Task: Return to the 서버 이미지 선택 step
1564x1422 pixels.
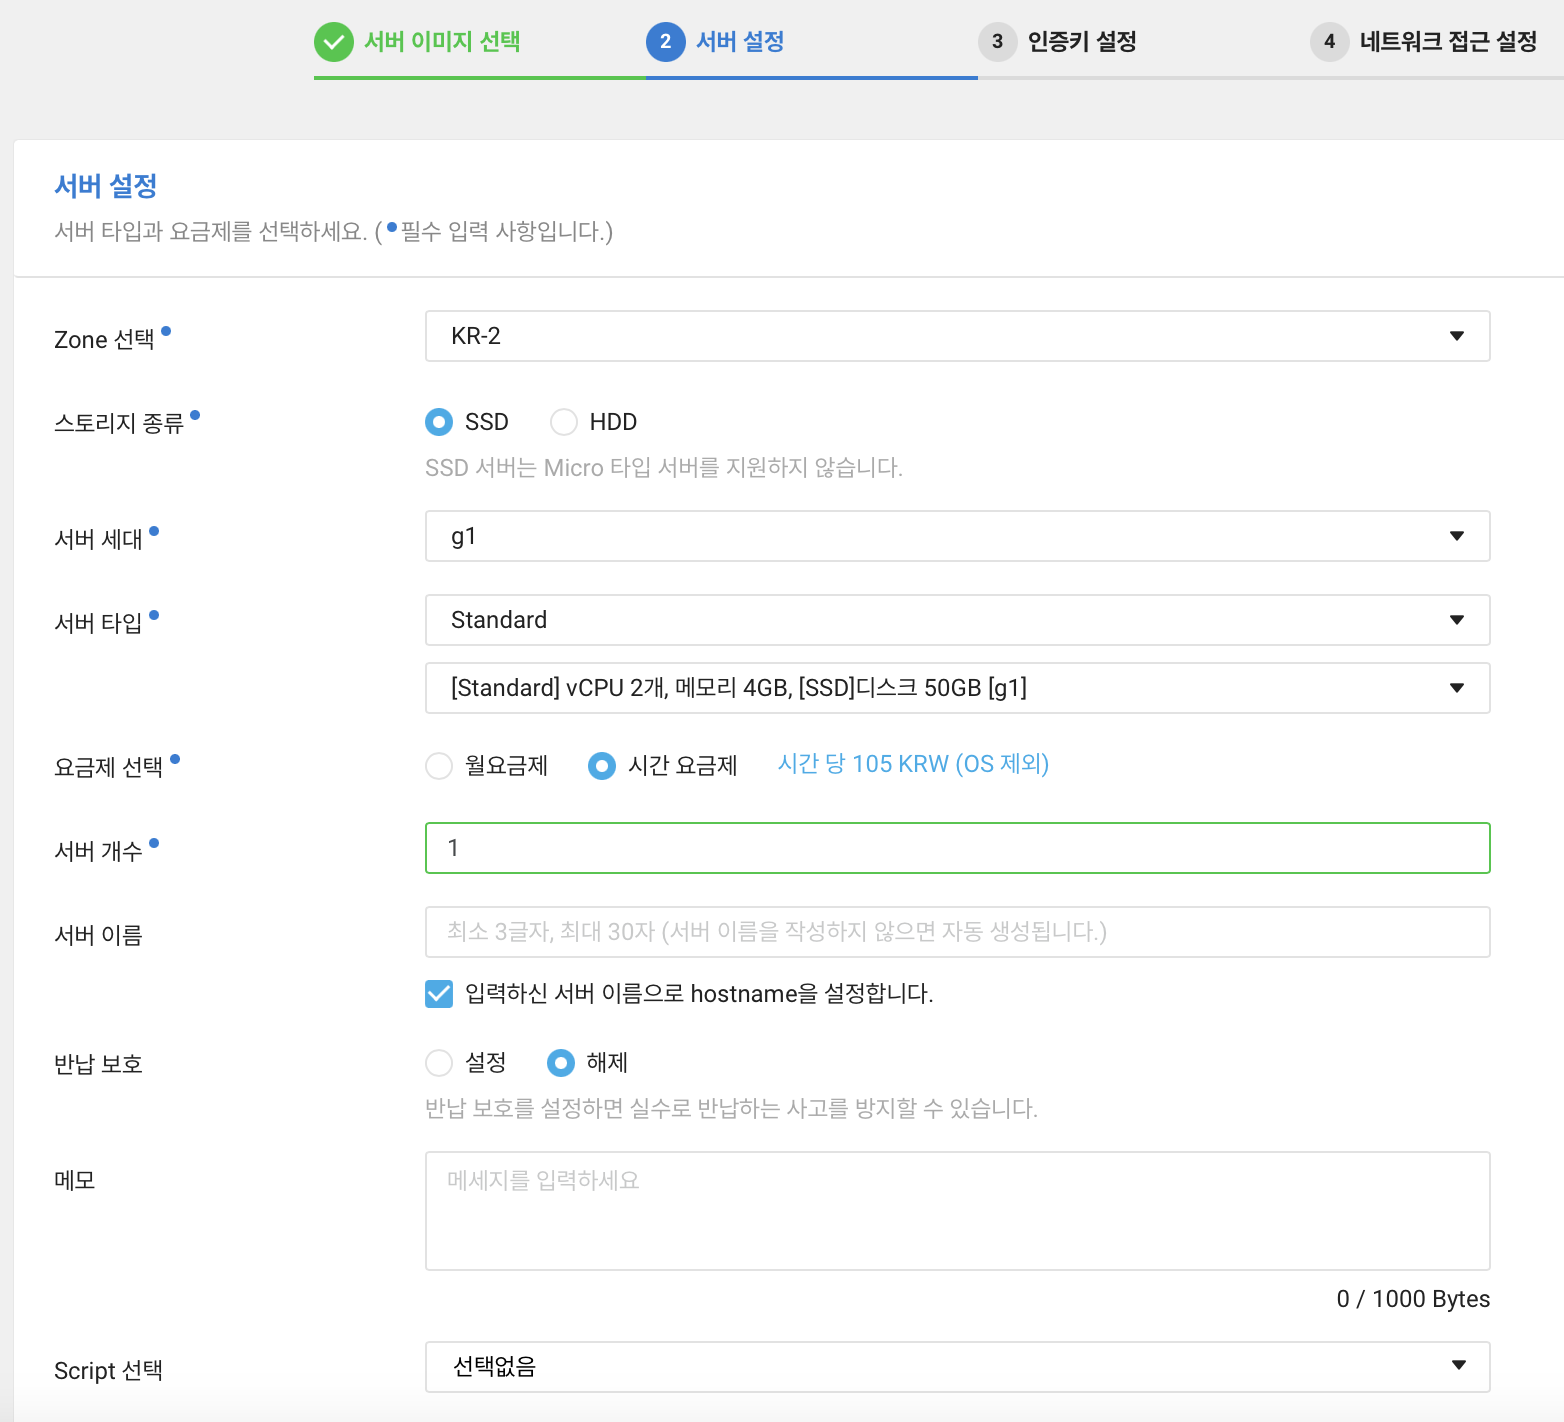Action: click(x=440, y=42)
